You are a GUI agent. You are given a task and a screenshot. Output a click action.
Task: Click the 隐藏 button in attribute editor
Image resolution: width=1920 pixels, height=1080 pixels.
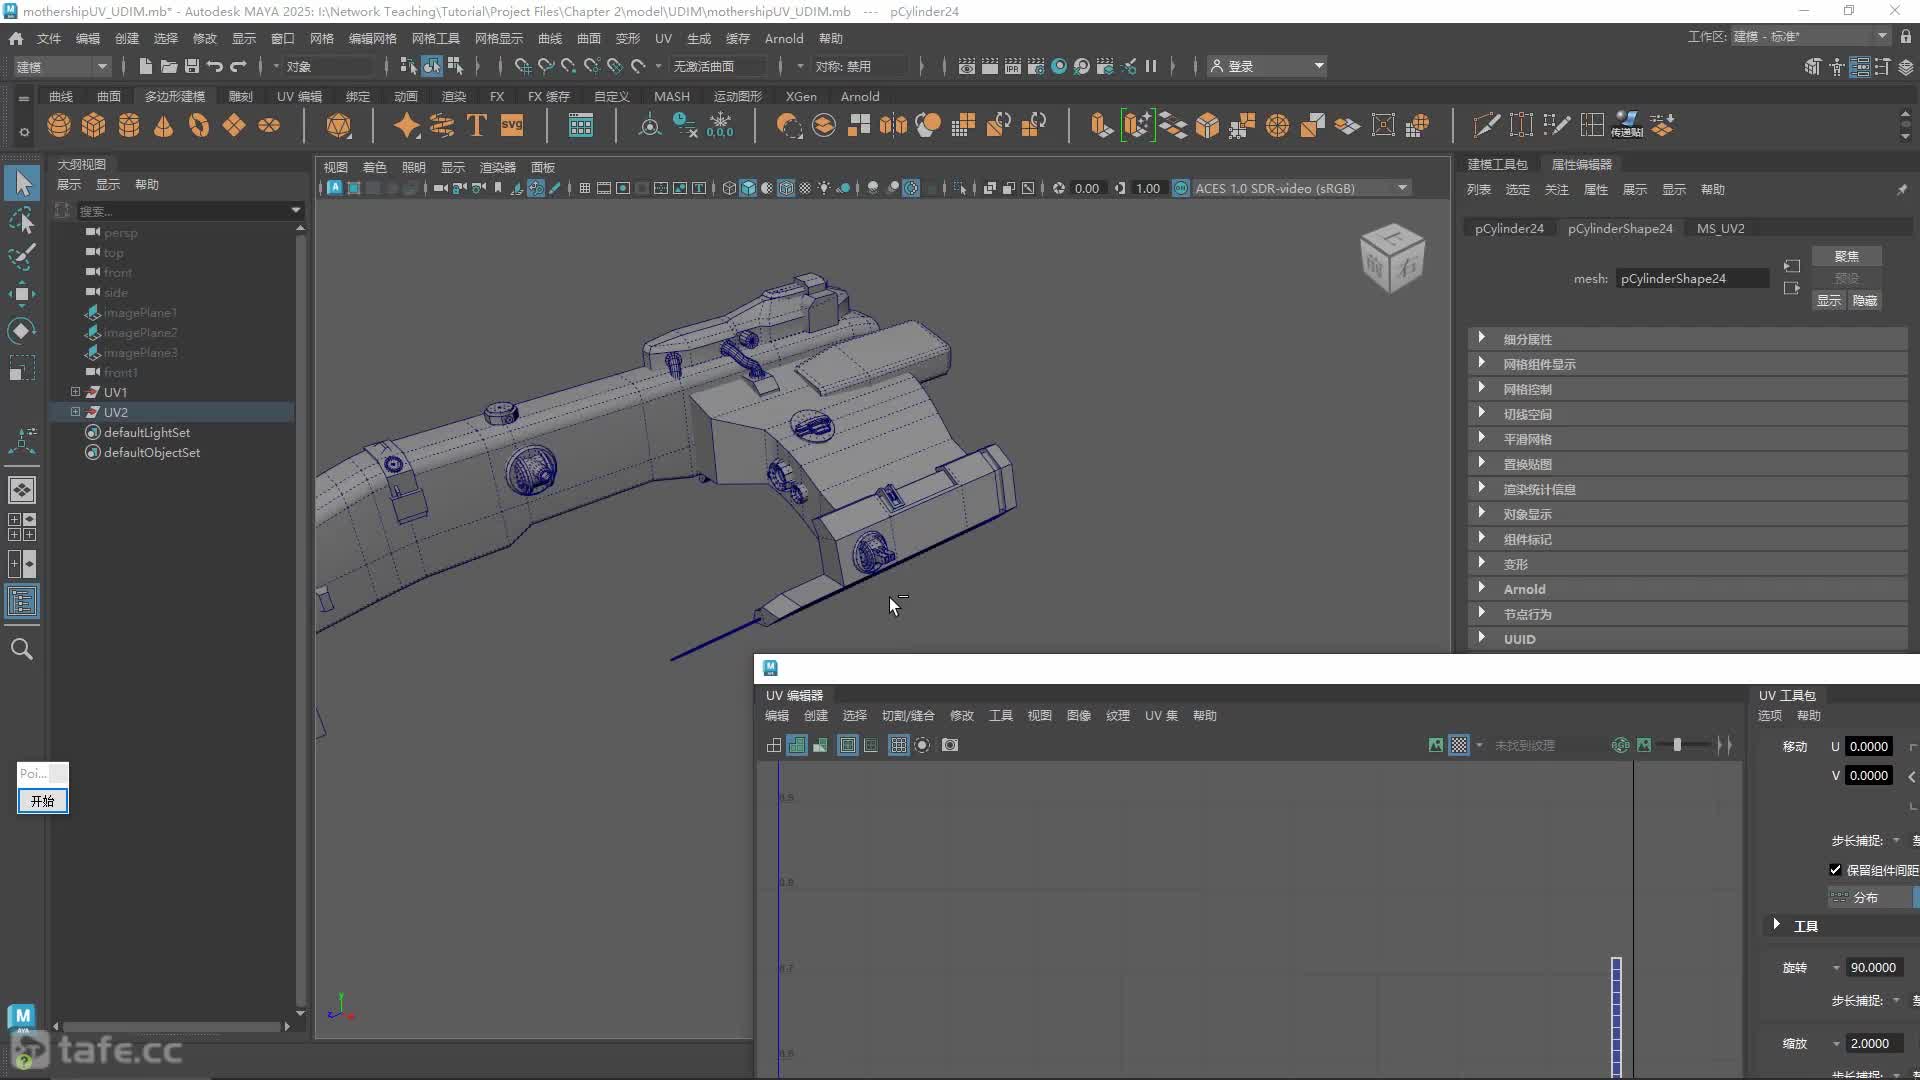click(x=1865, y=300)
